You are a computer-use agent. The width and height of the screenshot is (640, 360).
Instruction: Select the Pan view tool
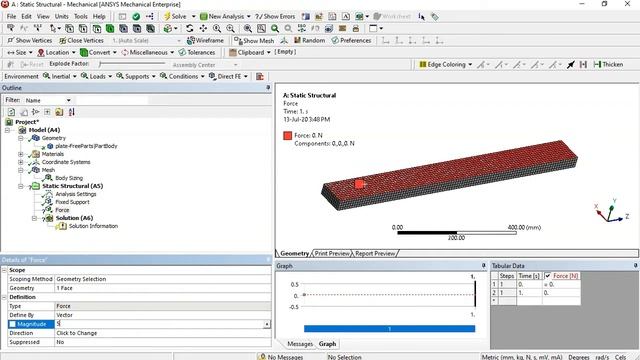pyautogui.click(x=203, y=29)
